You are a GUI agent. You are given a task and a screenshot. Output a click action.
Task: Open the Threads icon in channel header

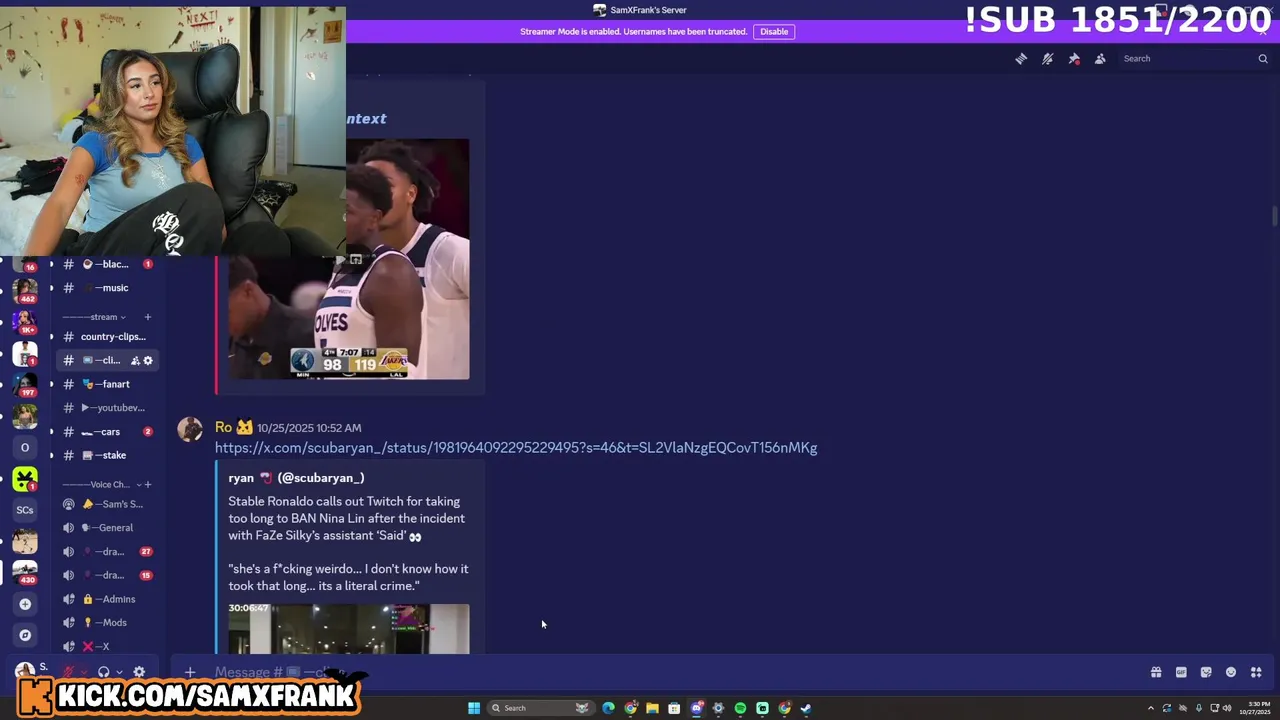1021,59
